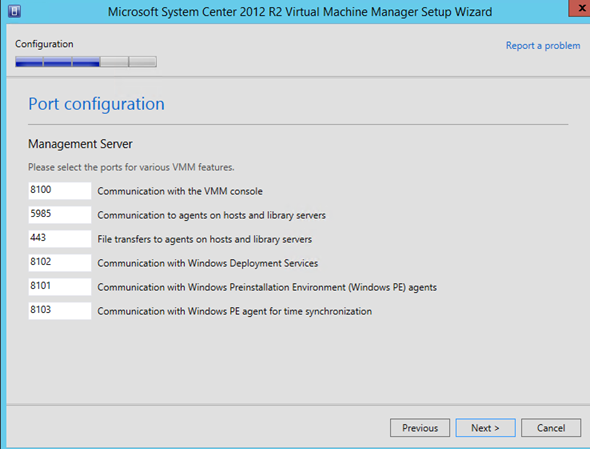Edit the Windows PE agents port 8101
The width and height of the screenshot is (590, 449).
click(60, 287)
